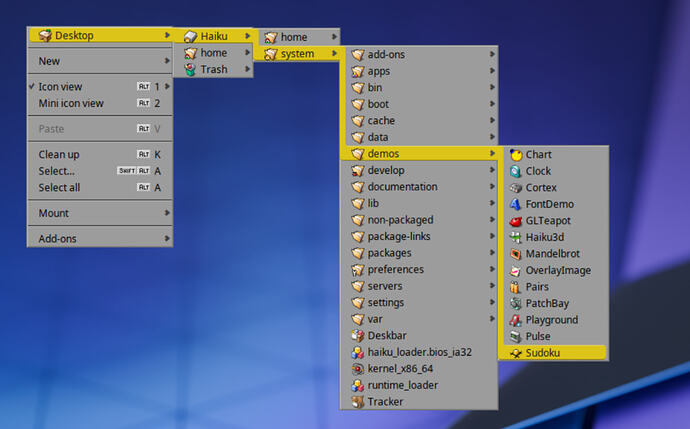This screenshot has height=429, width=690.
Task: Click the Trash icon in the Desktop submenu
Action: (190, 70)
